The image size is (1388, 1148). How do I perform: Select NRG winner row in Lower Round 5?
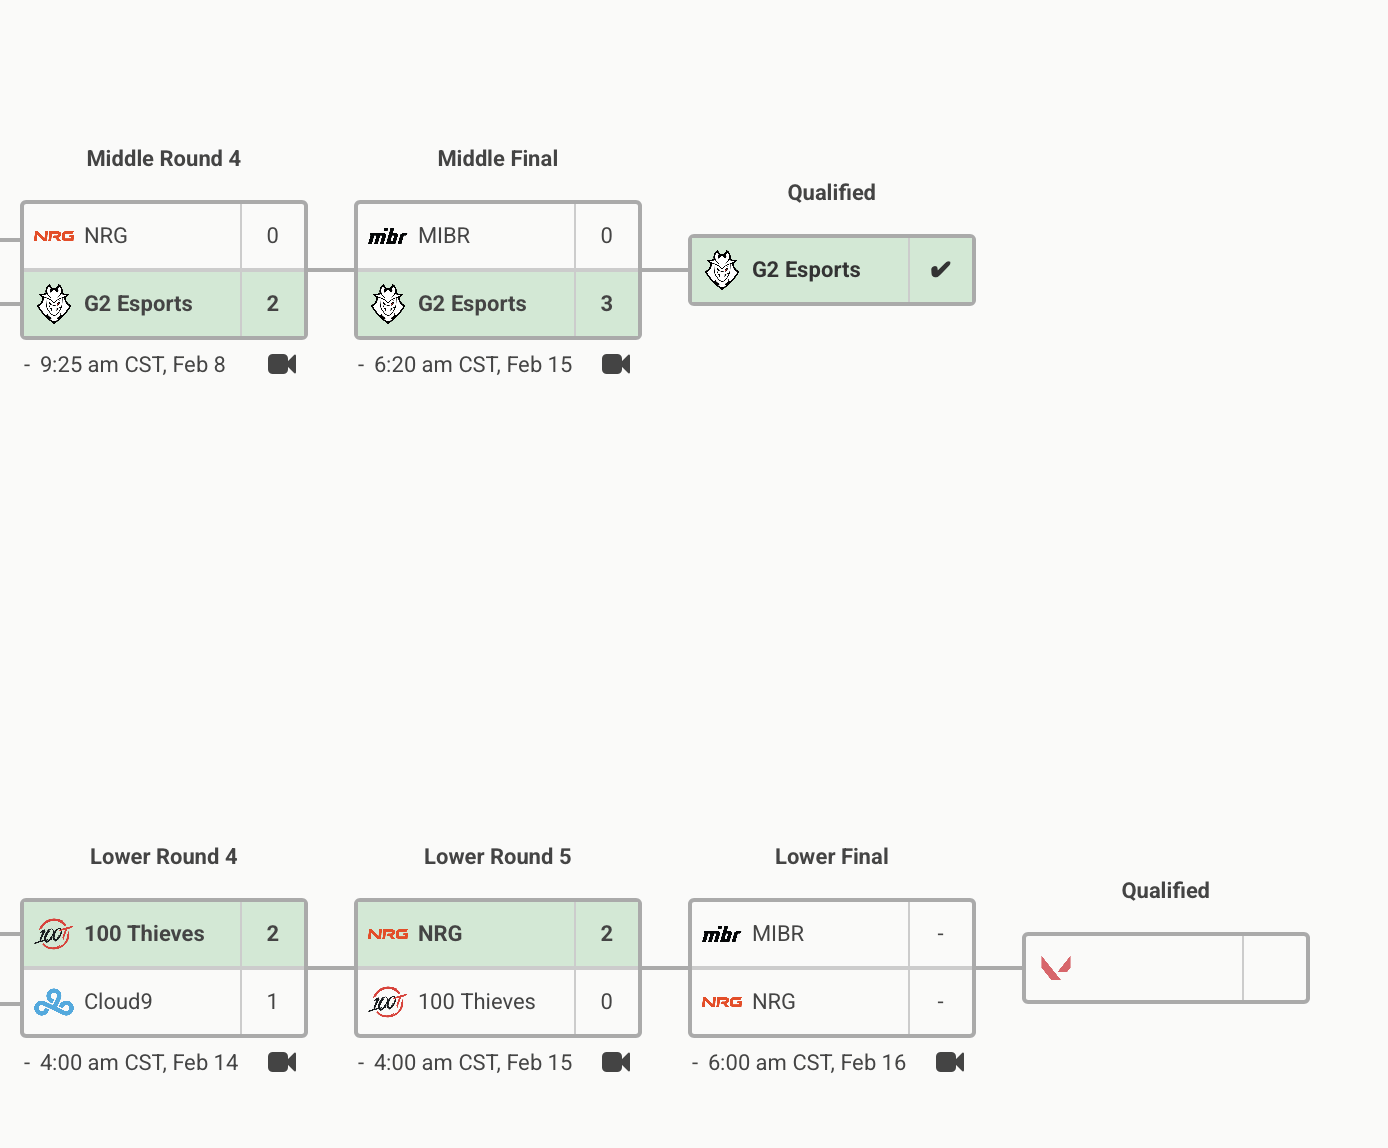point(440,934)
